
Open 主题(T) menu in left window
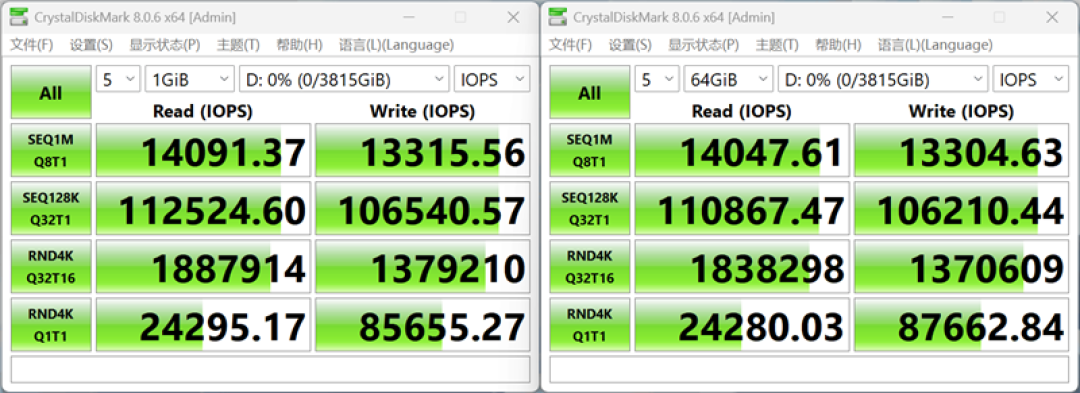[238, 45]
